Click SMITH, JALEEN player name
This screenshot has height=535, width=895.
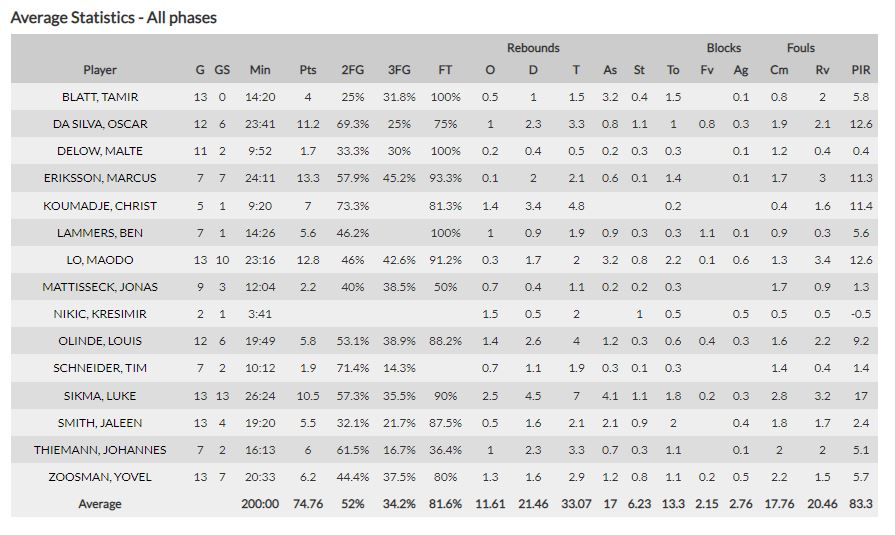(x=100, y=423)
